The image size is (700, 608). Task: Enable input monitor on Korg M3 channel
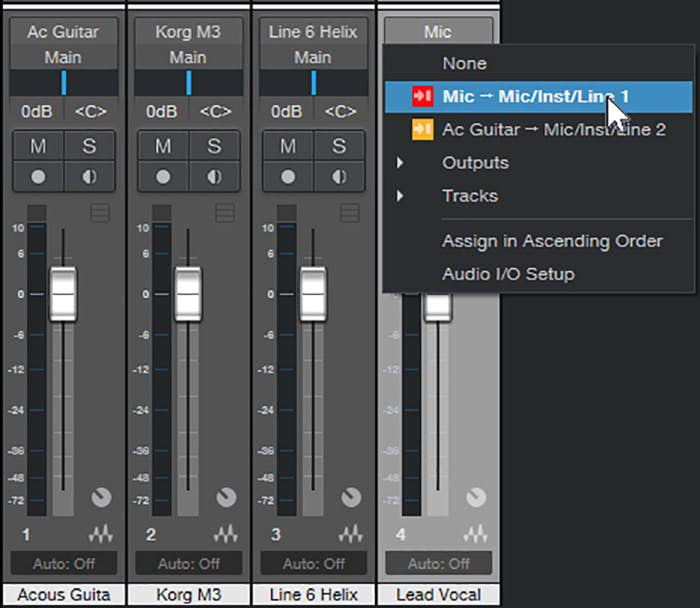coord(213,174)
